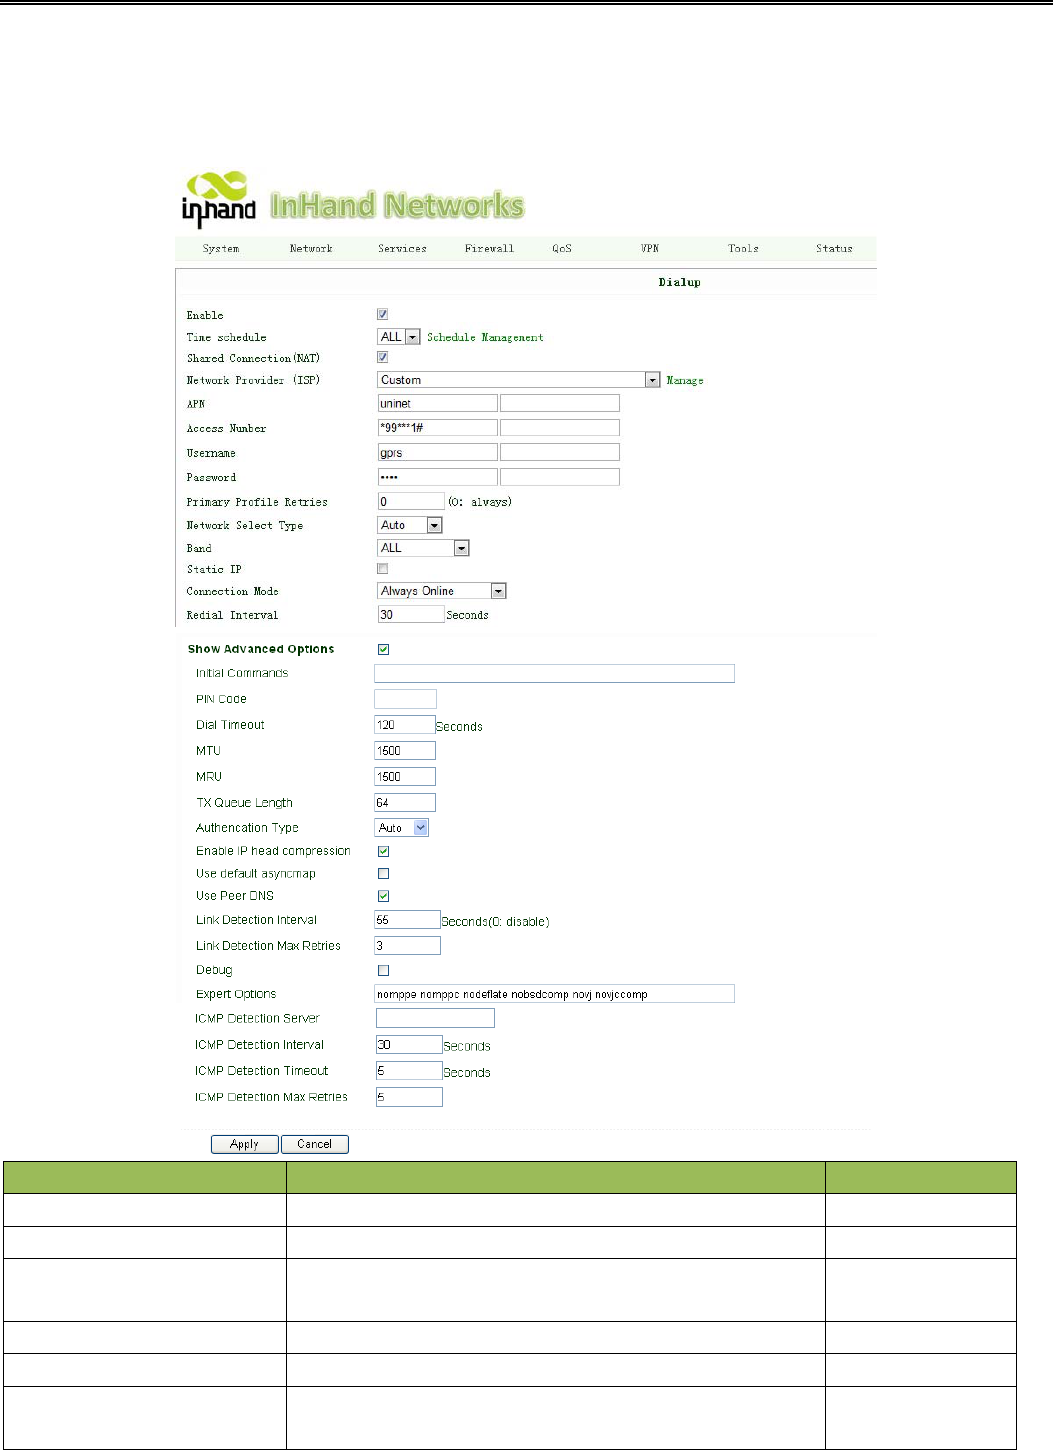Viewport: 1053px width, 1450px height.
Task: Click the MTU field
Action: point(405,751)
